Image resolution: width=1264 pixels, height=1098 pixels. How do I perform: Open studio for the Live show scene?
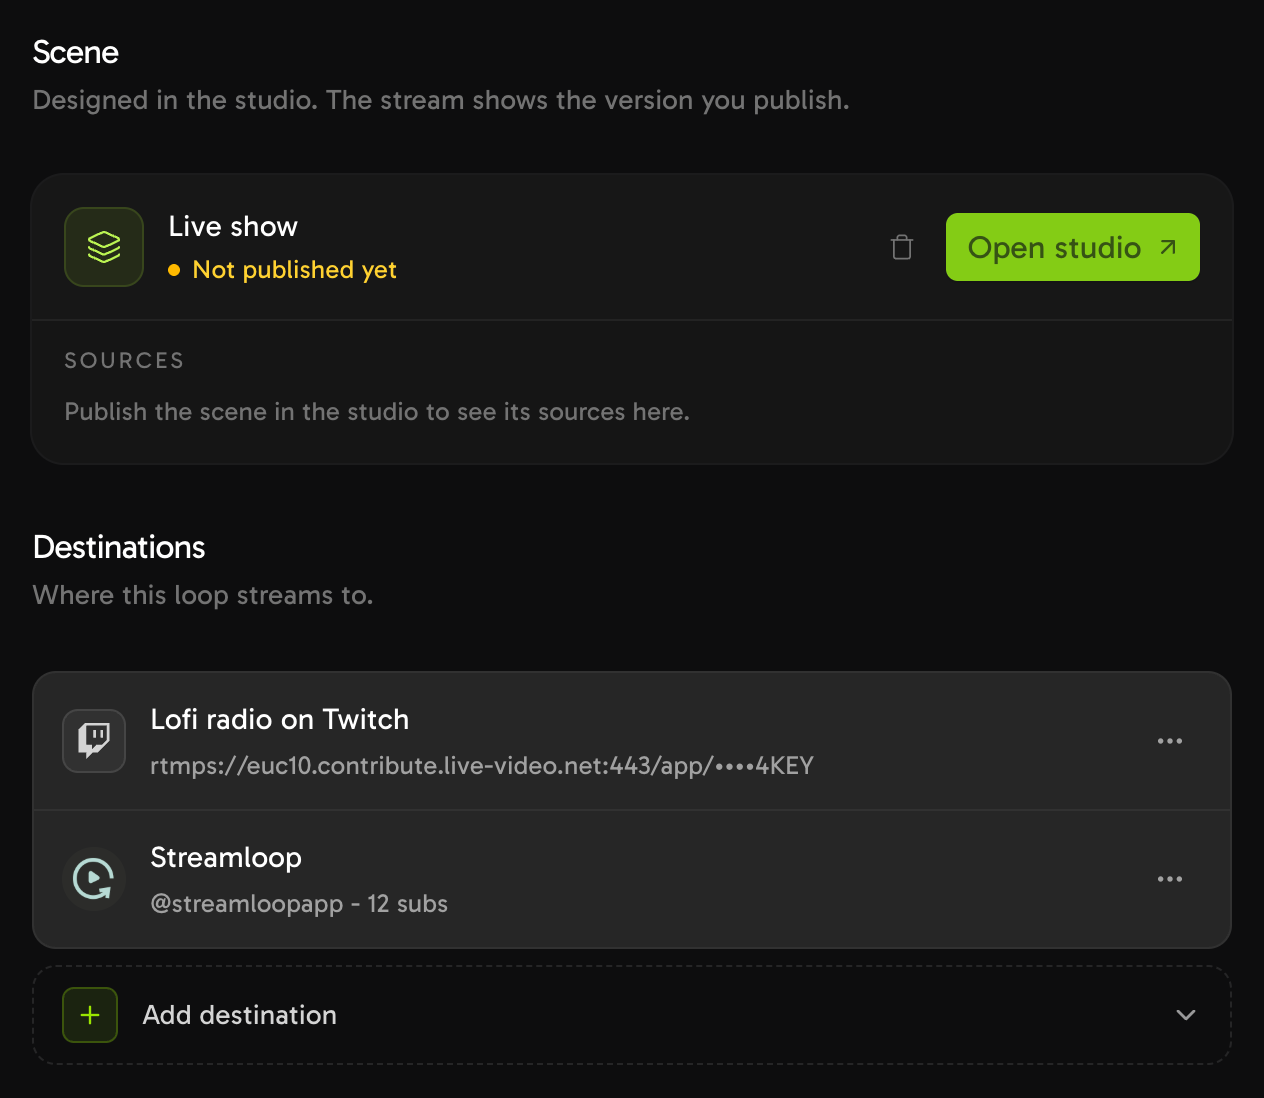(x=1072, y=247)
